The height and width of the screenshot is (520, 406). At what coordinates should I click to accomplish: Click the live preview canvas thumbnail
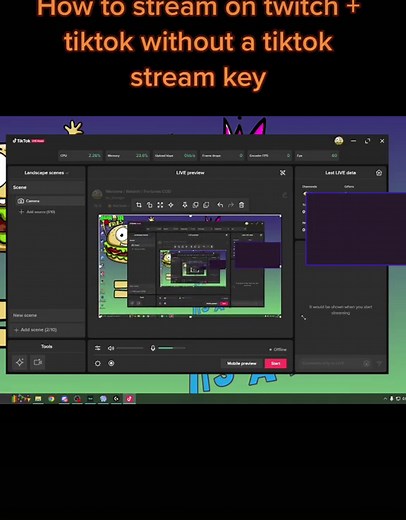pos(190,266)
